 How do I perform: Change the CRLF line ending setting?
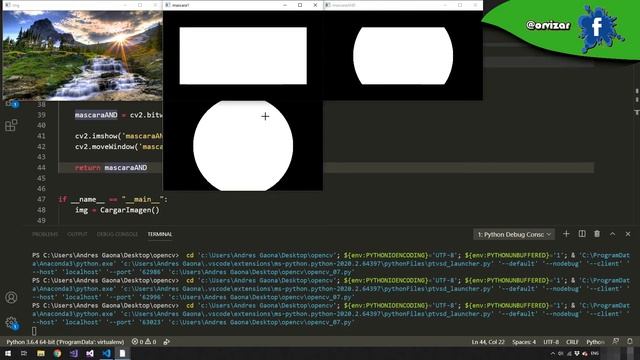click(x=572, y=342)
